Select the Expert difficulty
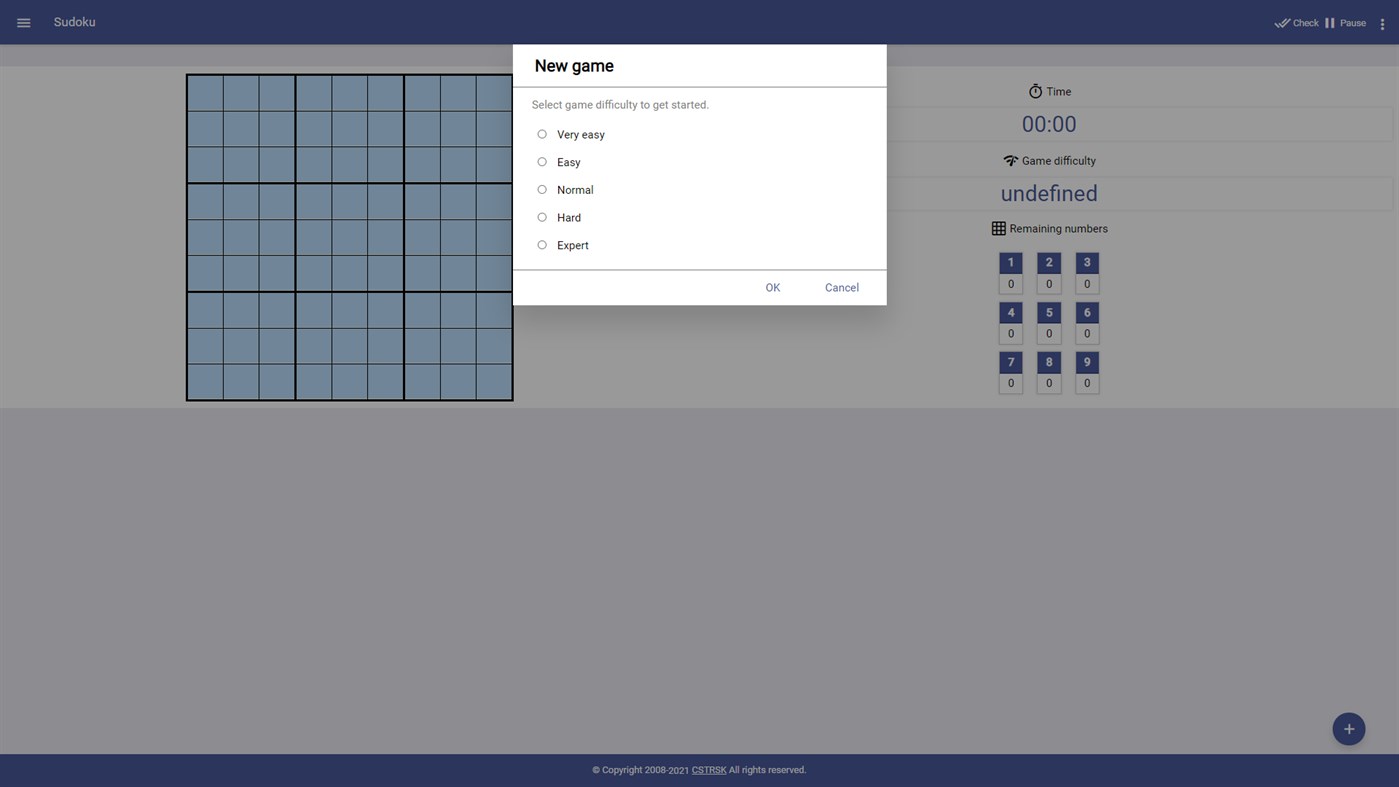This screenshot has height=787, width=1399. click(x=541, y=244)
